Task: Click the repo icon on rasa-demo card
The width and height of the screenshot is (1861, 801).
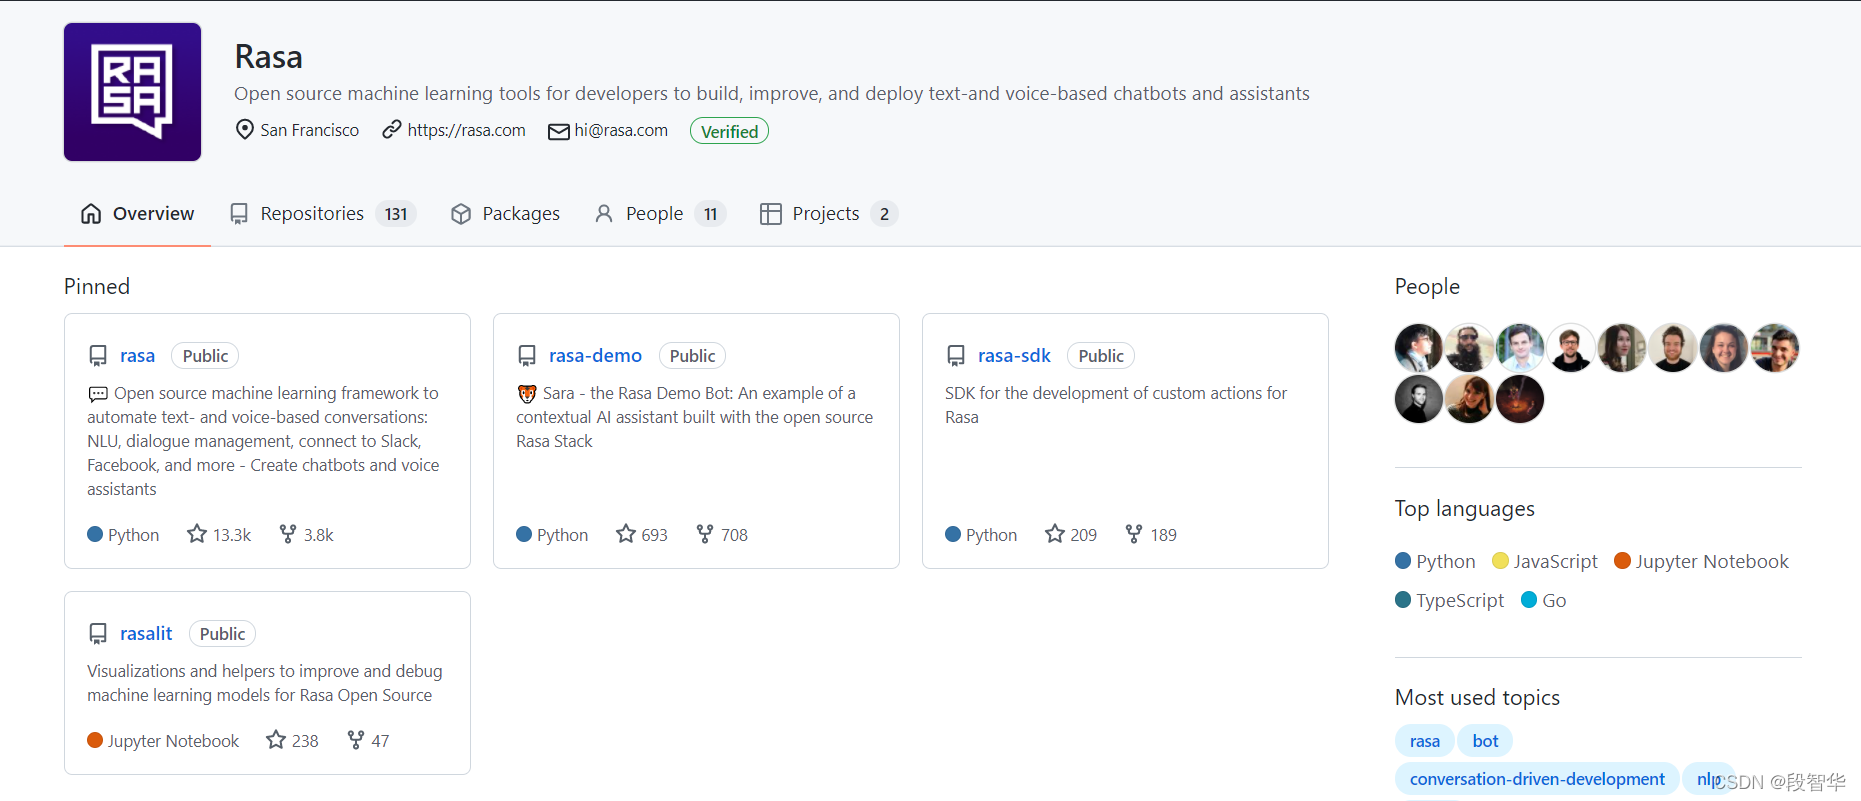Action: (x=527, y=356)
